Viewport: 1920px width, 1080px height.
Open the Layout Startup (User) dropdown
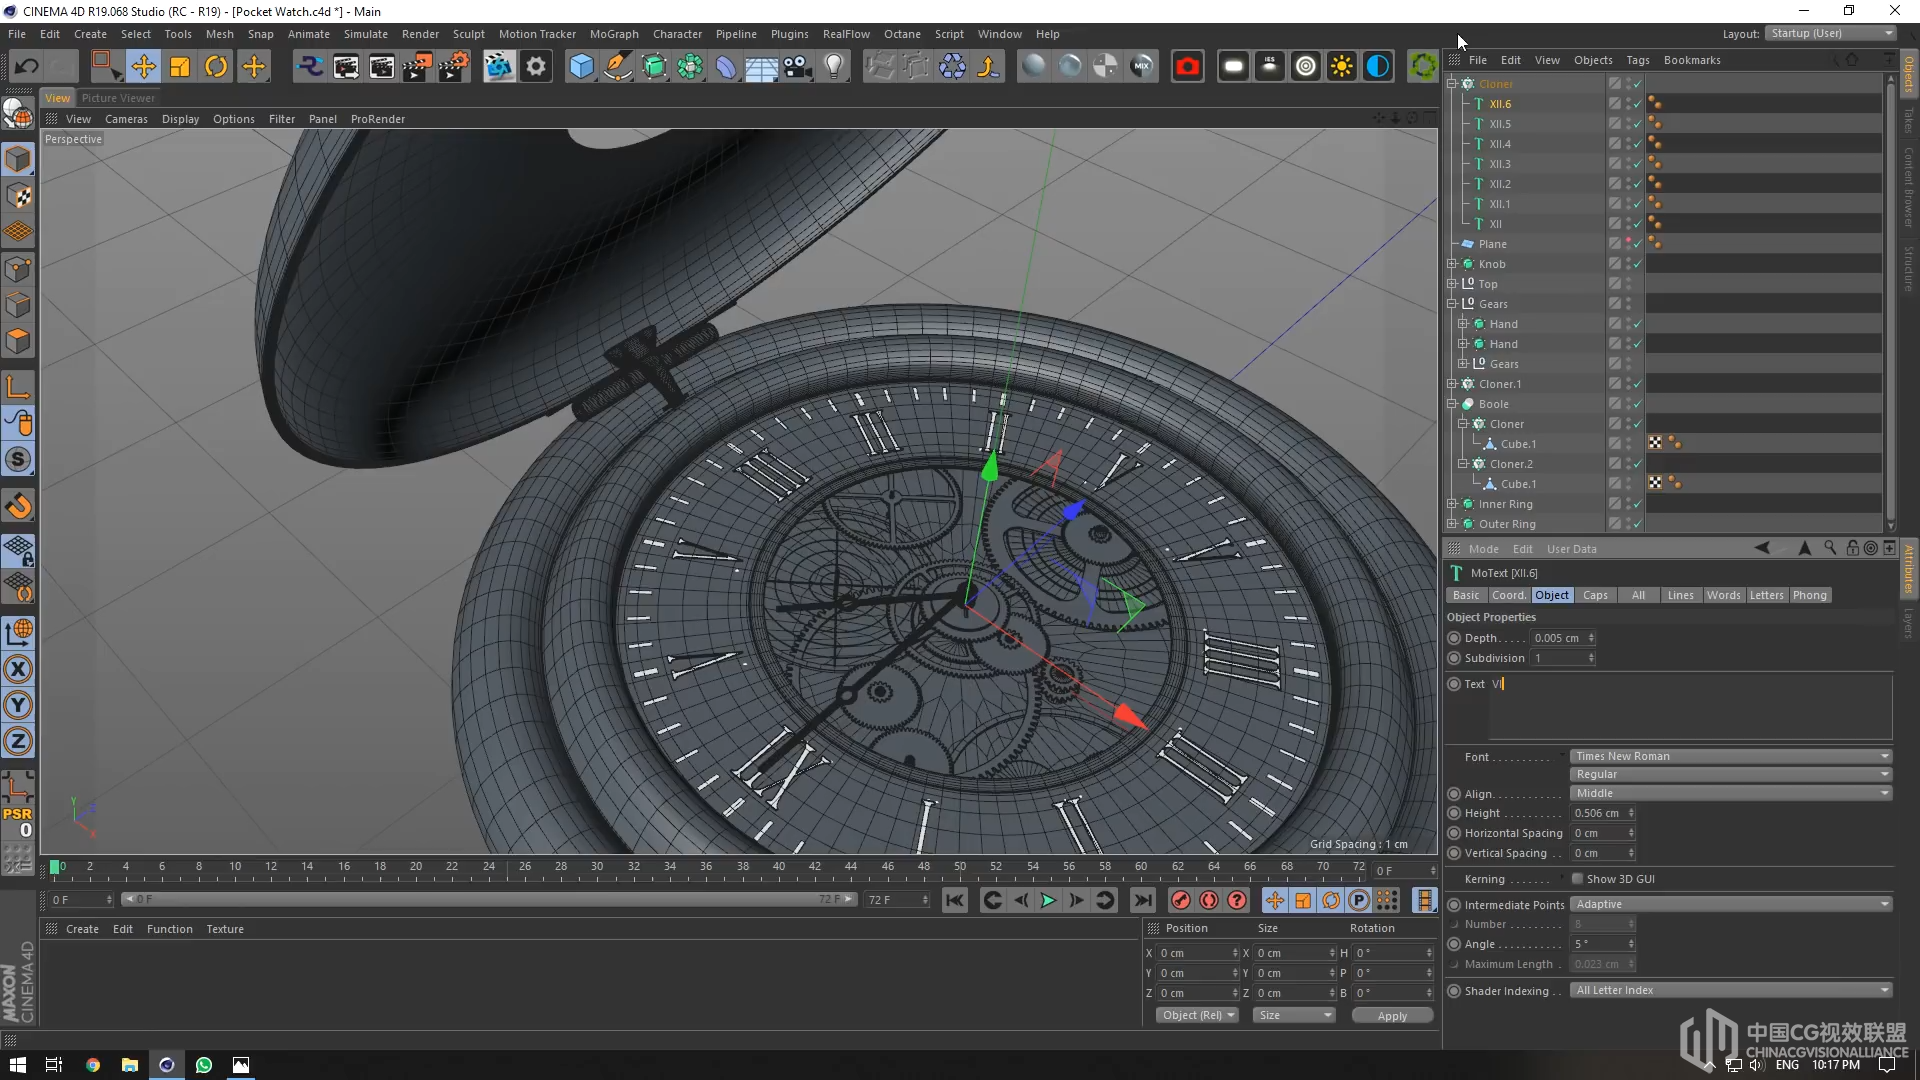click(x=1830, y=34)
